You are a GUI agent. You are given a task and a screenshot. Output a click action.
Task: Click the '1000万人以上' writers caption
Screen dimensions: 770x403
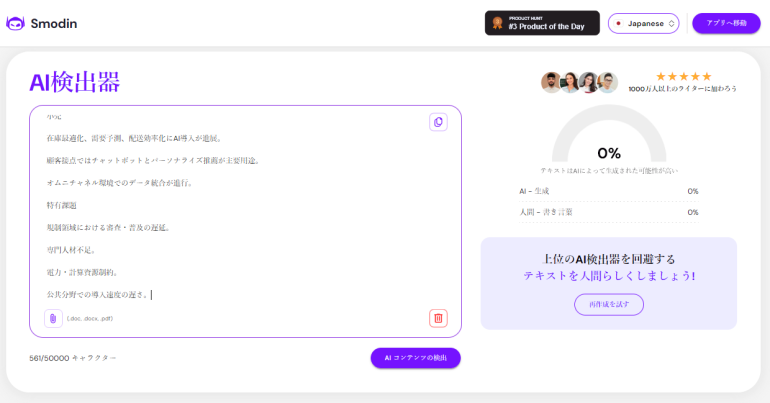tap(683, 89)
